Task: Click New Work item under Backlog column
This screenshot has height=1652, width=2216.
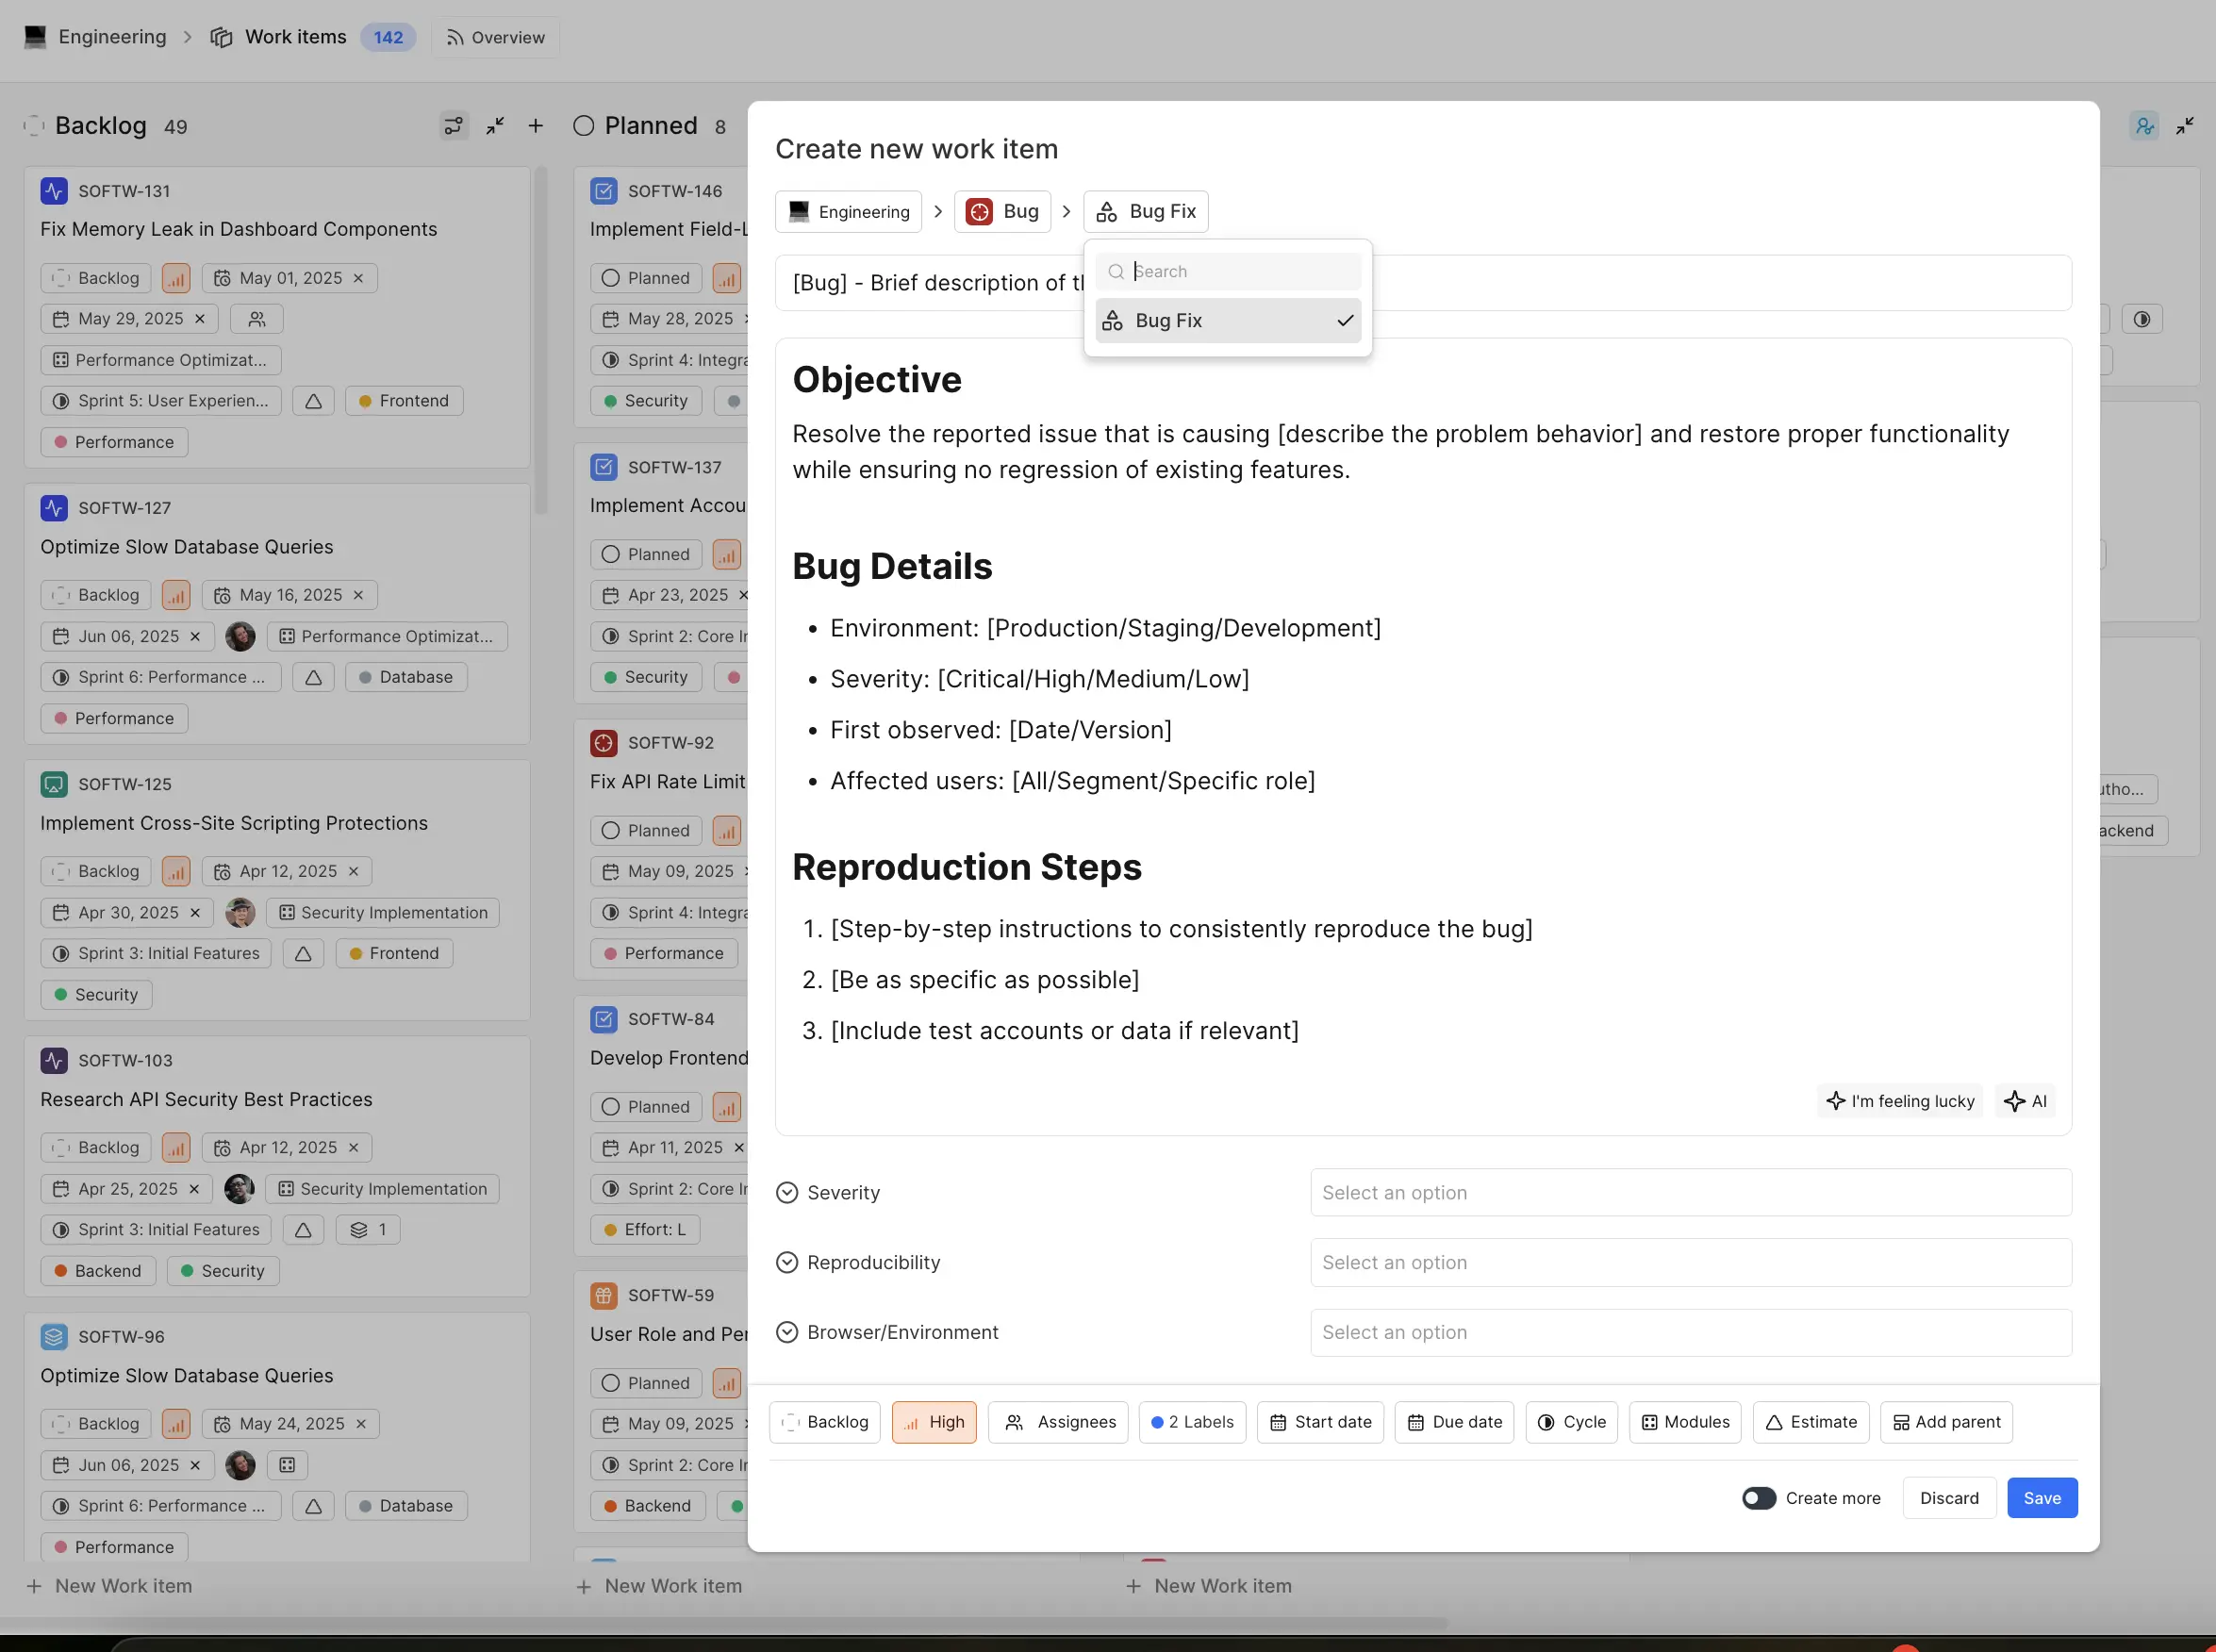Action: tap(110, 1586)
